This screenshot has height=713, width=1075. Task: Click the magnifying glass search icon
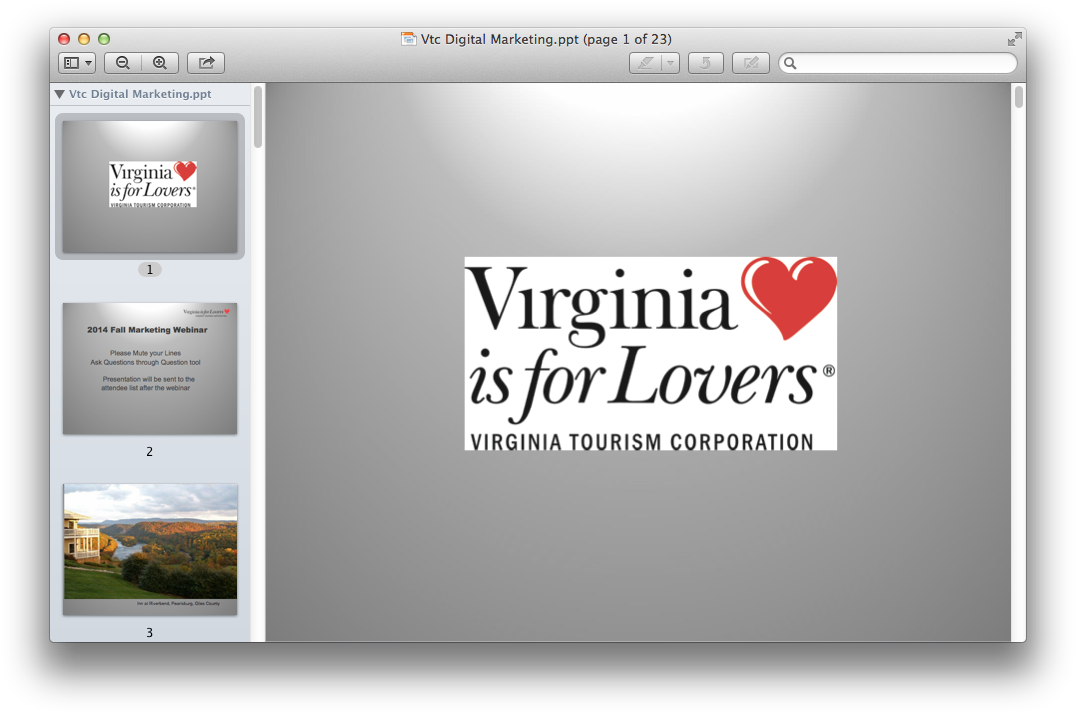[790, 63]
